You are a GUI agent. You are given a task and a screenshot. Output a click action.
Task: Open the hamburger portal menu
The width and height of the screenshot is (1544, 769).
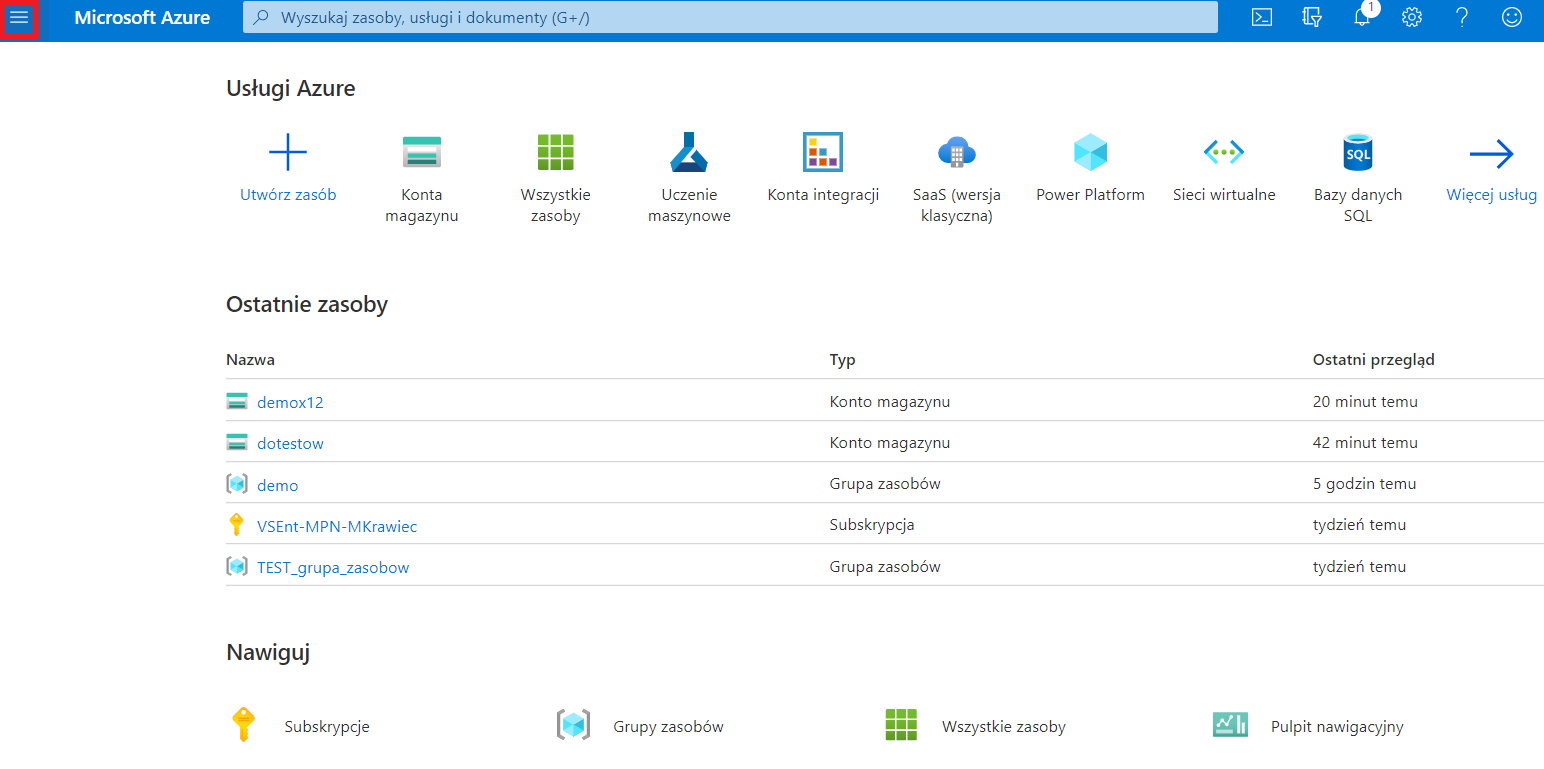[x=19, y=17]
